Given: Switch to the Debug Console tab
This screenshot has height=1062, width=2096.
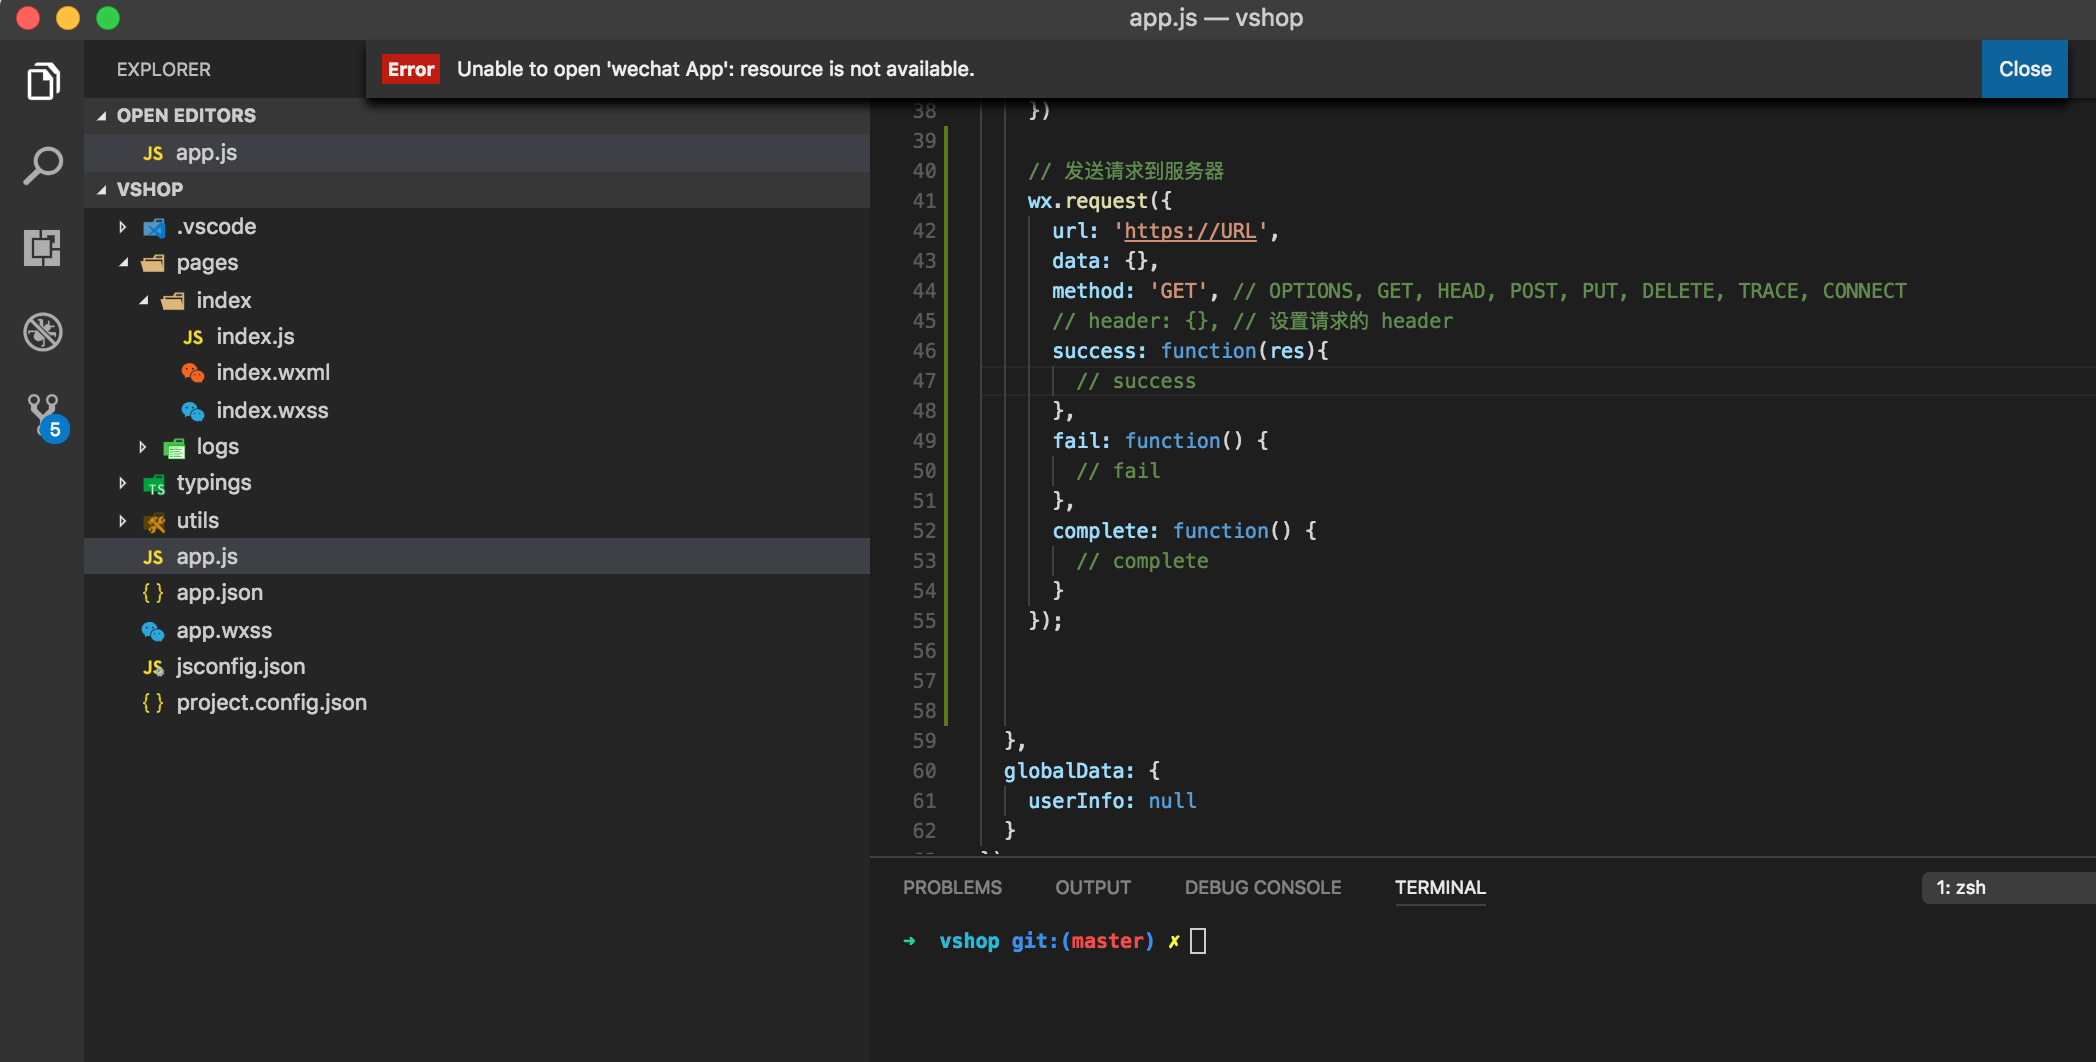Looking at the screenshot, I should pos(1263,888).
